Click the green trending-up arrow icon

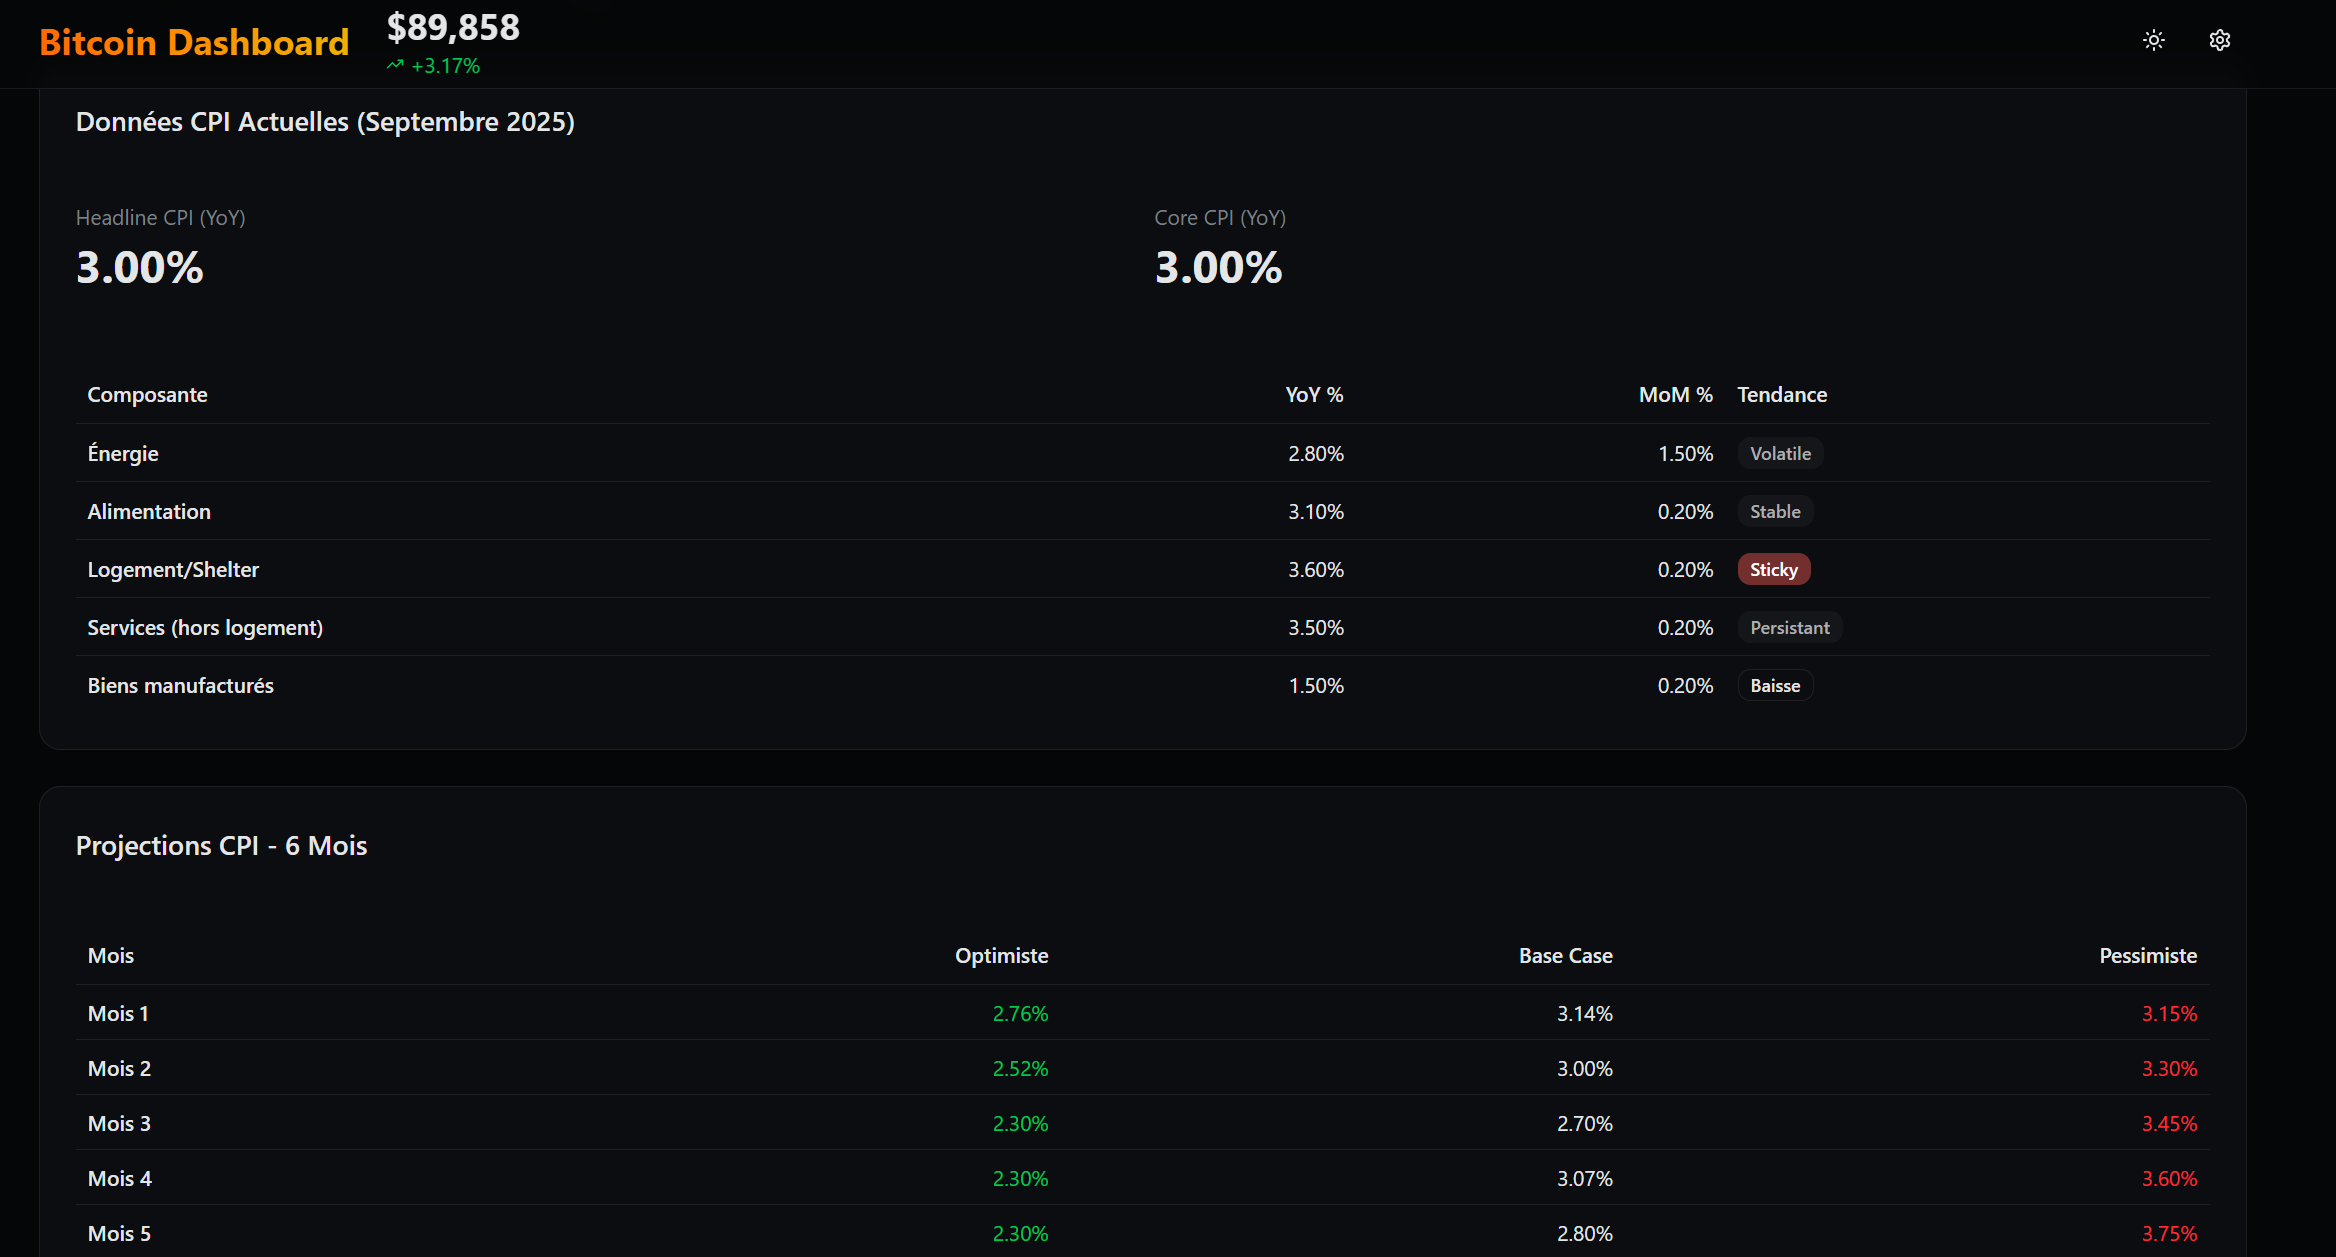pos(395,65)
